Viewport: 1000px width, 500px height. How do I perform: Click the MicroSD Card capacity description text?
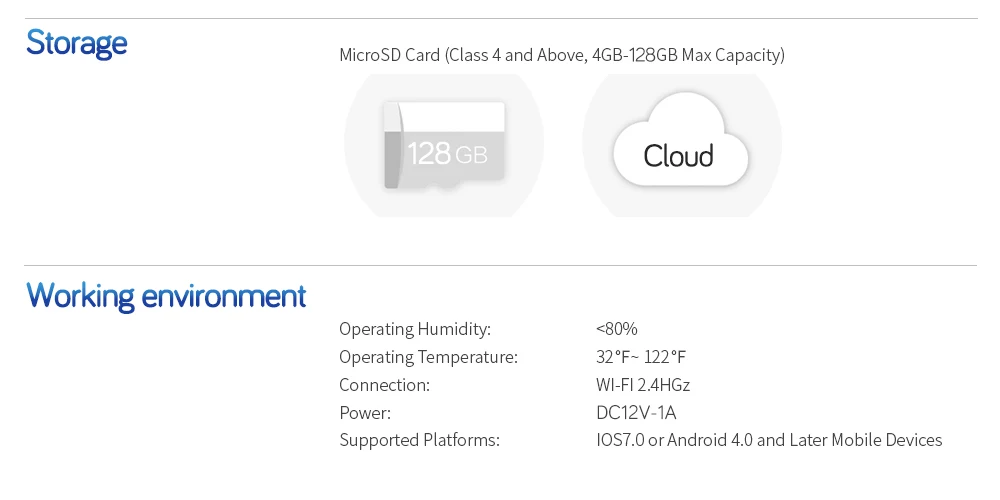point(562,55)
